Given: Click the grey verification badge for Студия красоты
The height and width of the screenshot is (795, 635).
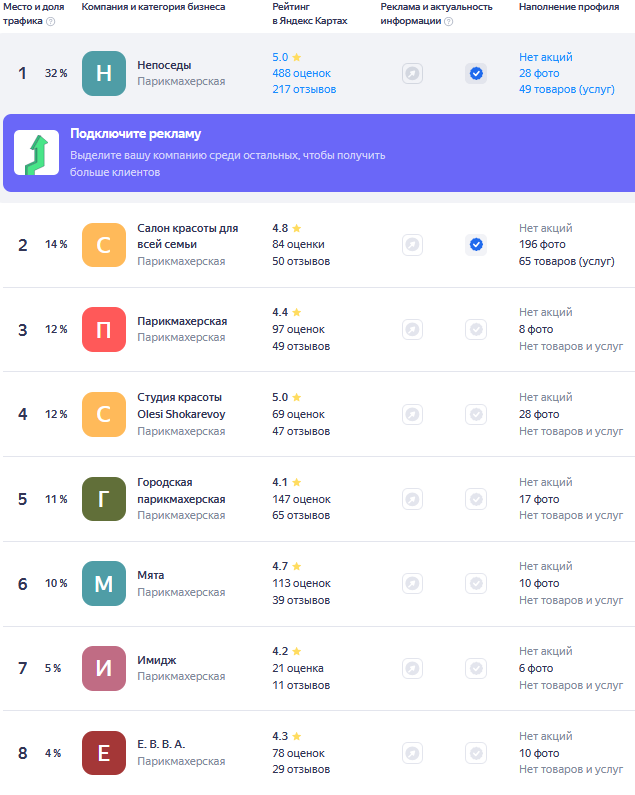Looking at the screenshot, I should (476, 414).
